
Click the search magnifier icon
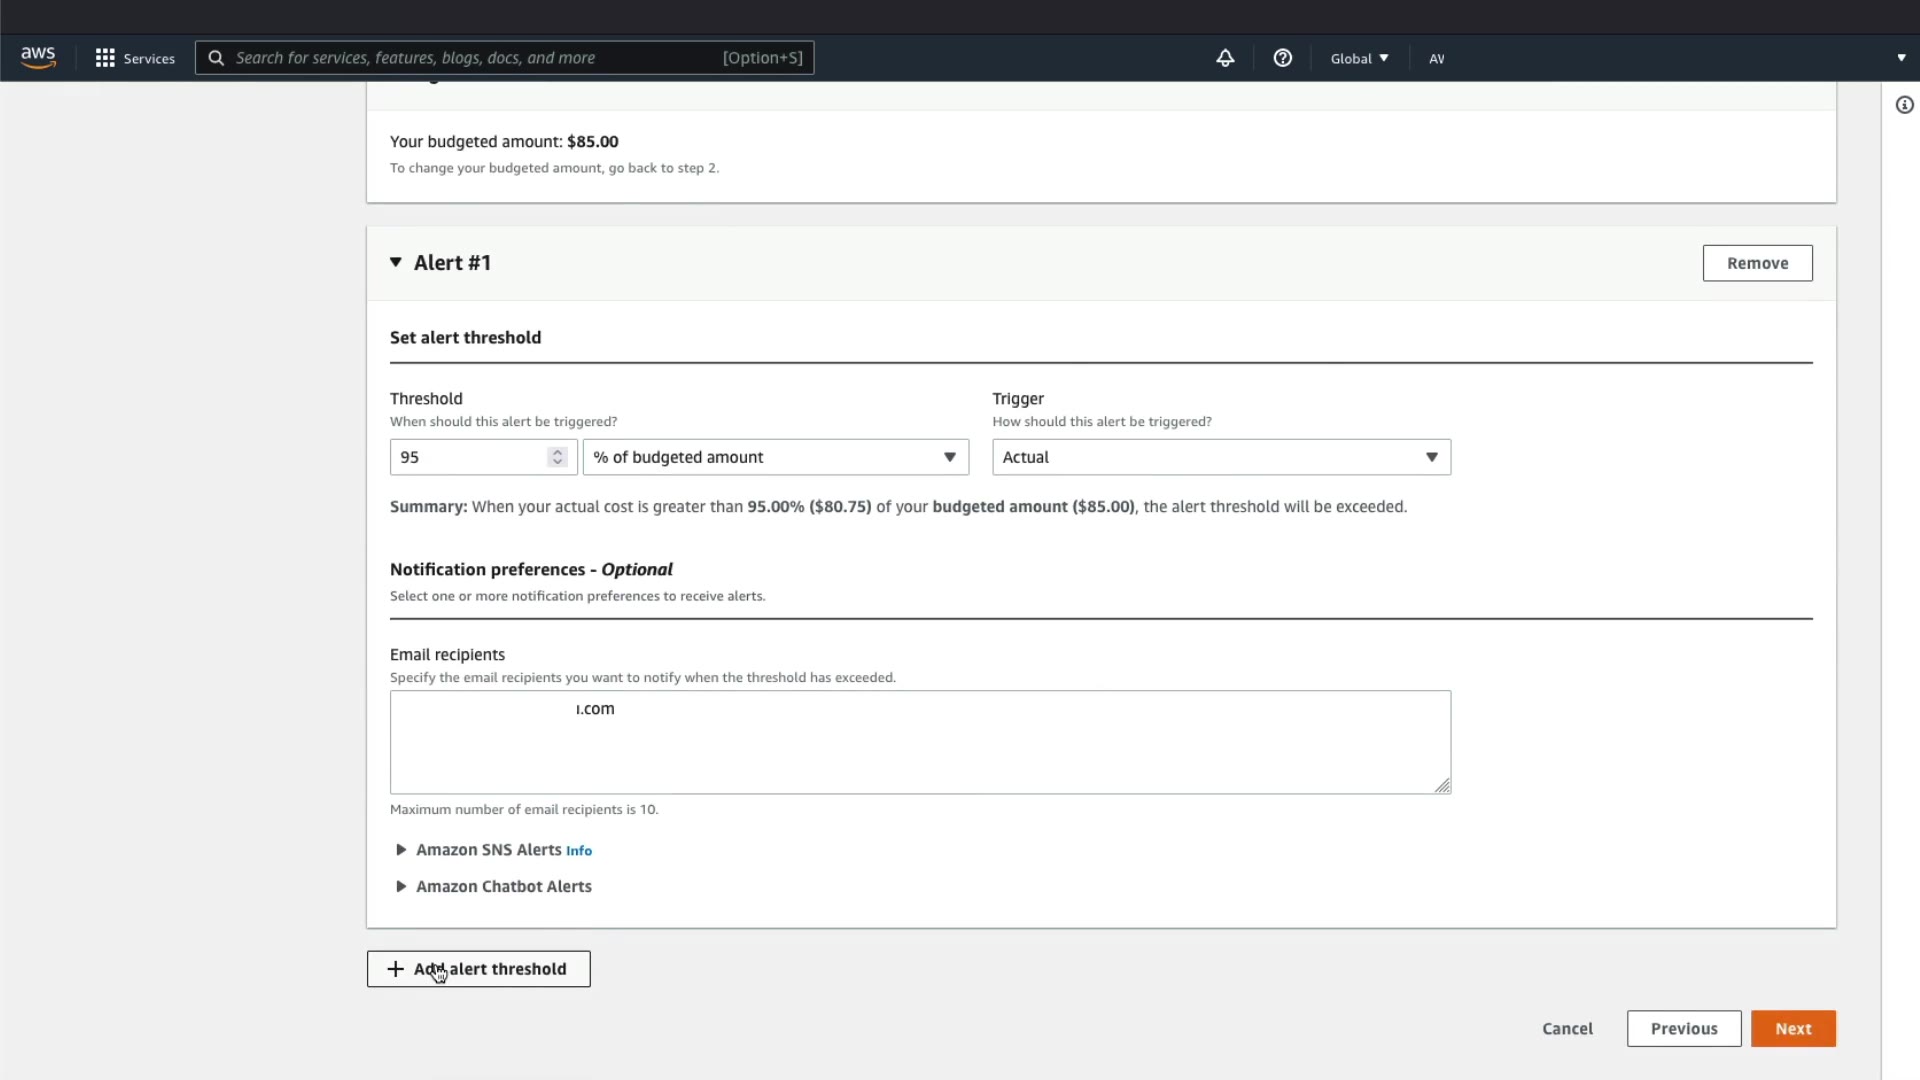click(x=216, y=58)
